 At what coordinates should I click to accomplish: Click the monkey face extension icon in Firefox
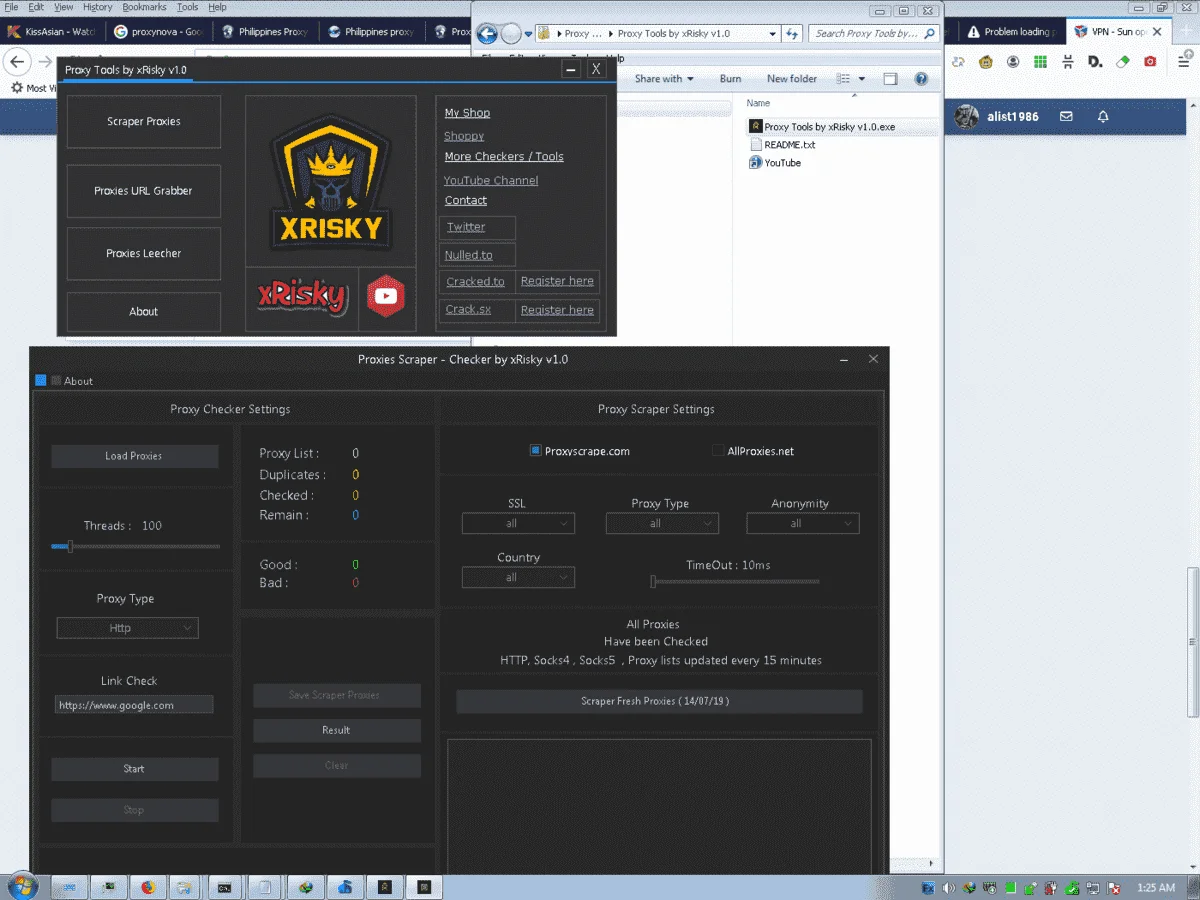(985, 62)
